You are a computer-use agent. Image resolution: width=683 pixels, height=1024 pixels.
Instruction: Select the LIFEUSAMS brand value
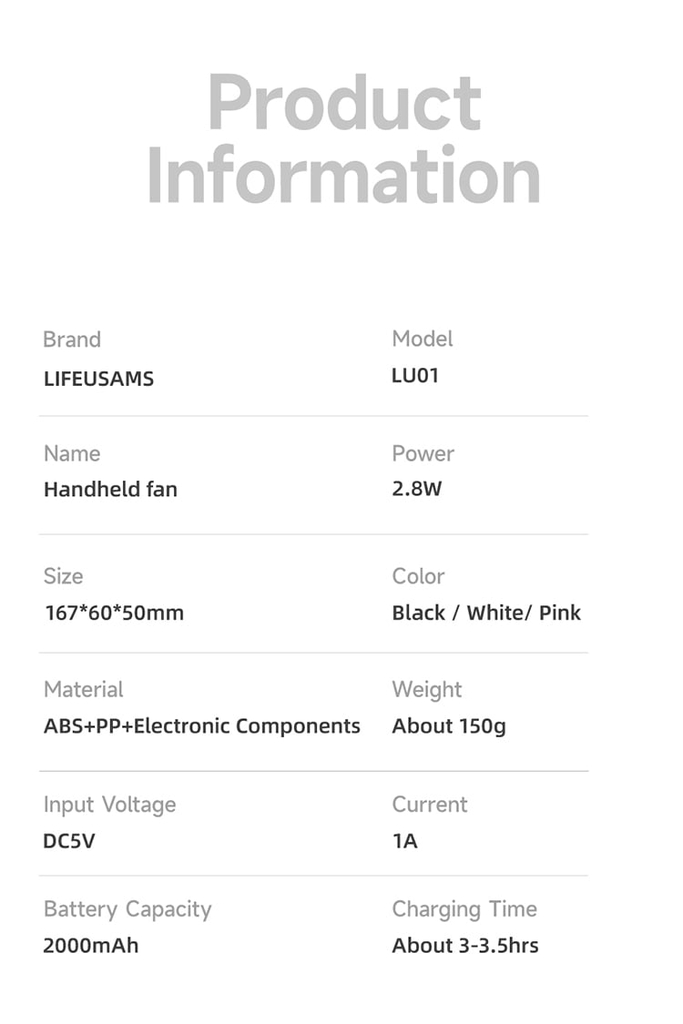(98, 379)
